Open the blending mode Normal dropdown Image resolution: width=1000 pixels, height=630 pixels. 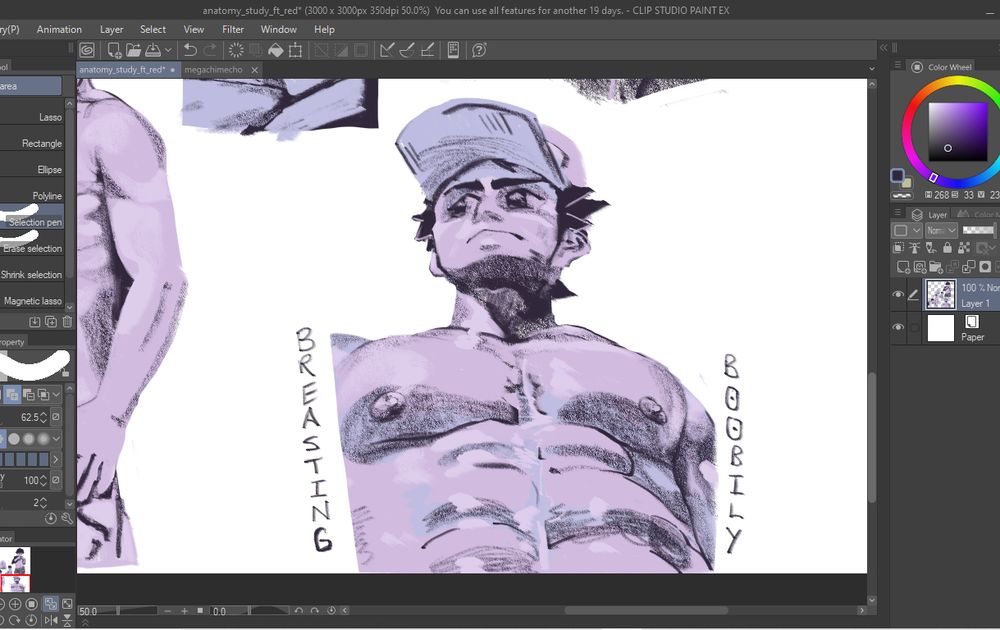(x=941, y=230)
